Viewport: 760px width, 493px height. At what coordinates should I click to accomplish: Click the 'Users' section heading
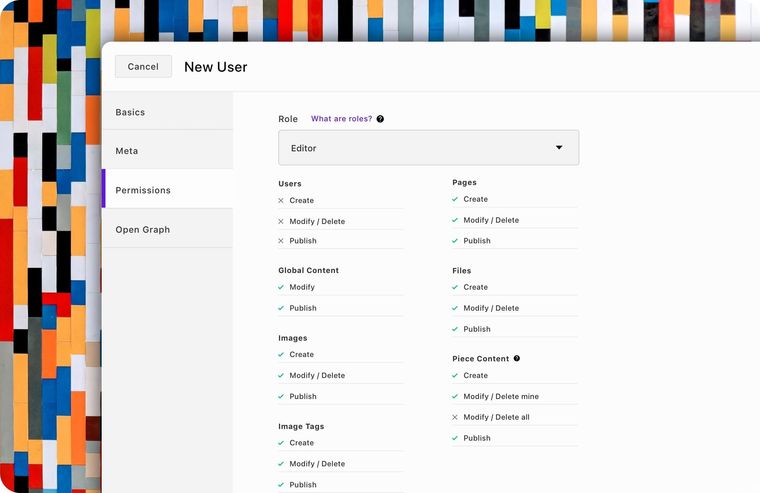(290, 183)
